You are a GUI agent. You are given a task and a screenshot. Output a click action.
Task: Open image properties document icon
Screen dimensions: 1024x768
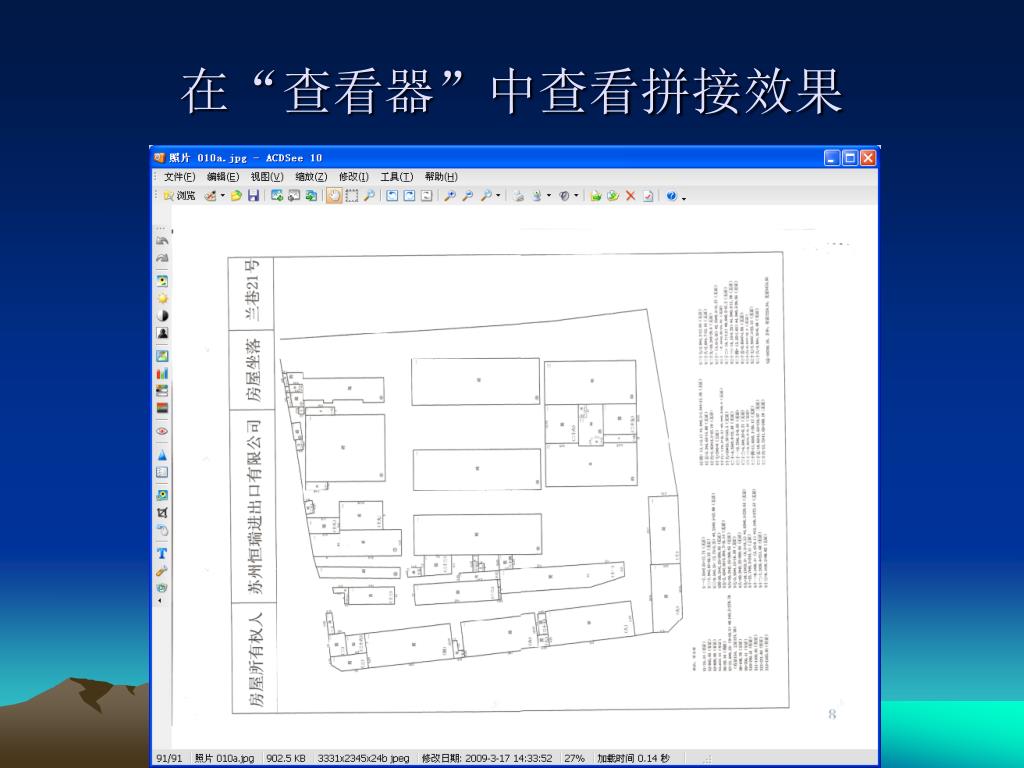coord(648,195)
